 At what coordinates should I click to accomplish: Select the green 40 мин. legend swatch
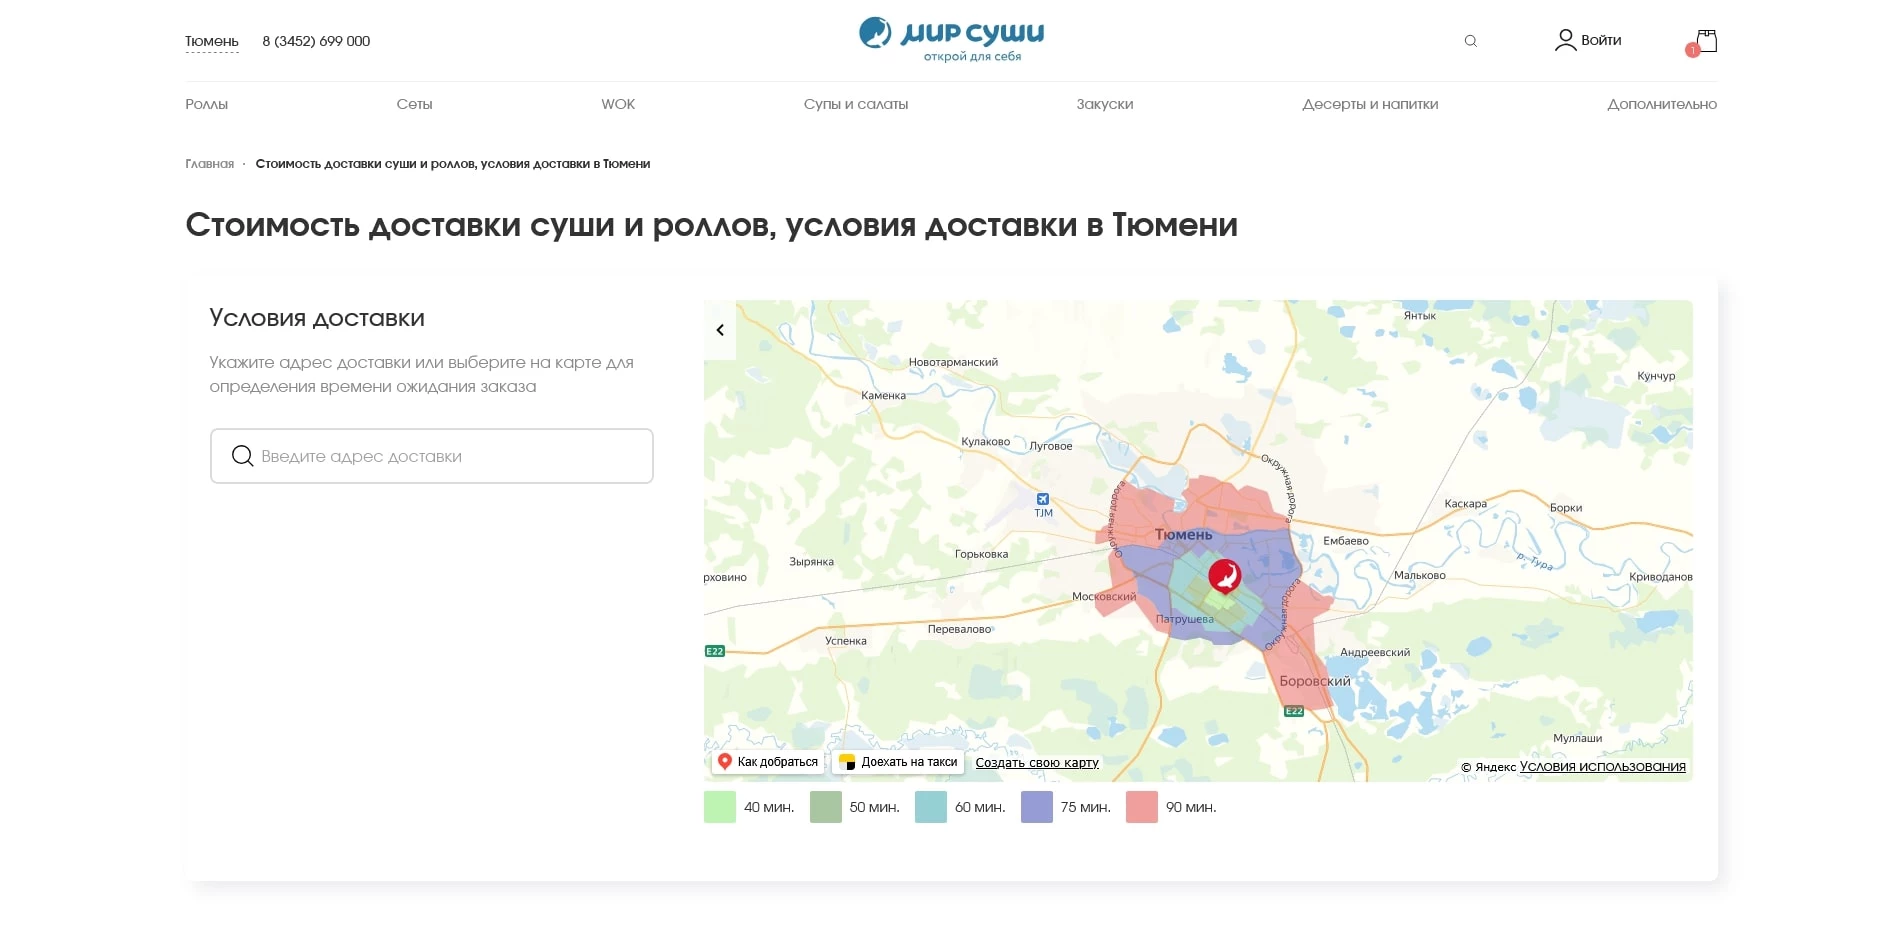coord(719,806)
